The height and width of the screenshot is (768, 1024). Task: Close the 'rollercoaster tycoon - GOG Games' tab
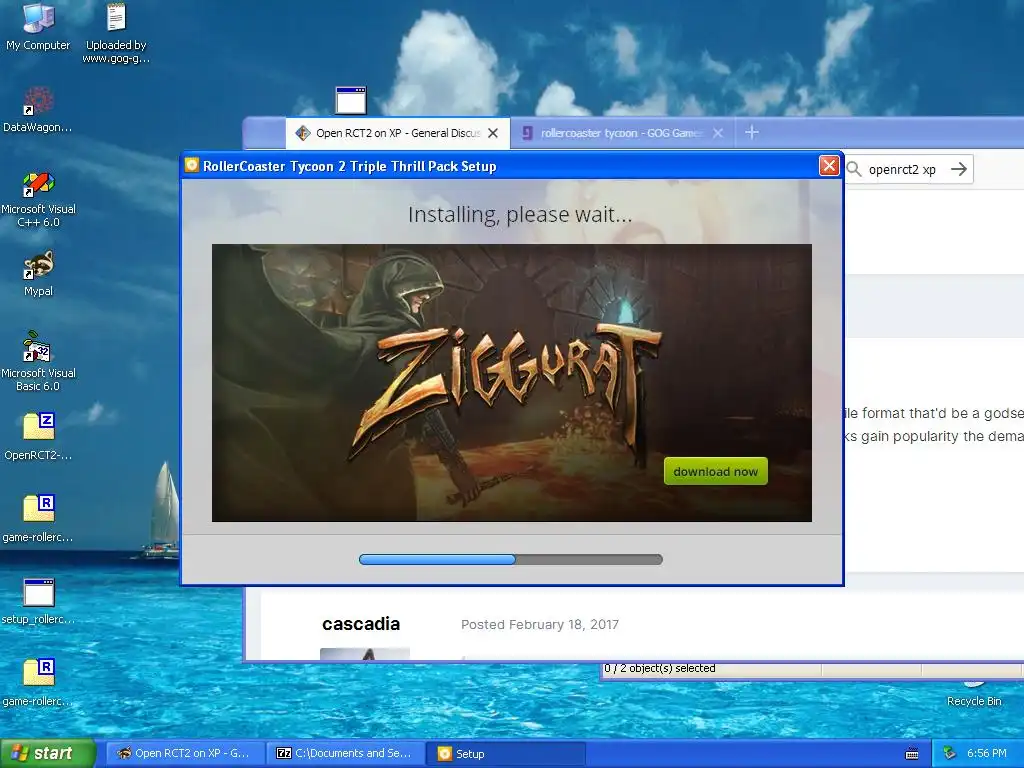(718, 133)
